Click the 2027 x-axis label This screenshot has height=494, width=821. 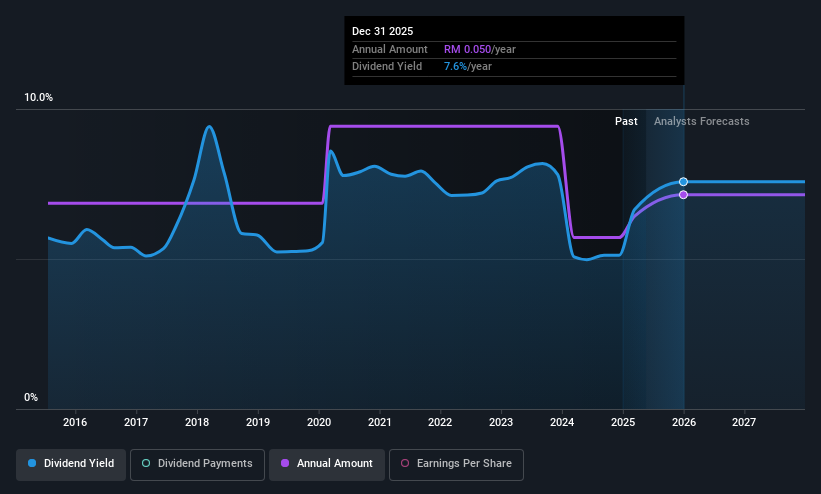(x=744, y=422)
